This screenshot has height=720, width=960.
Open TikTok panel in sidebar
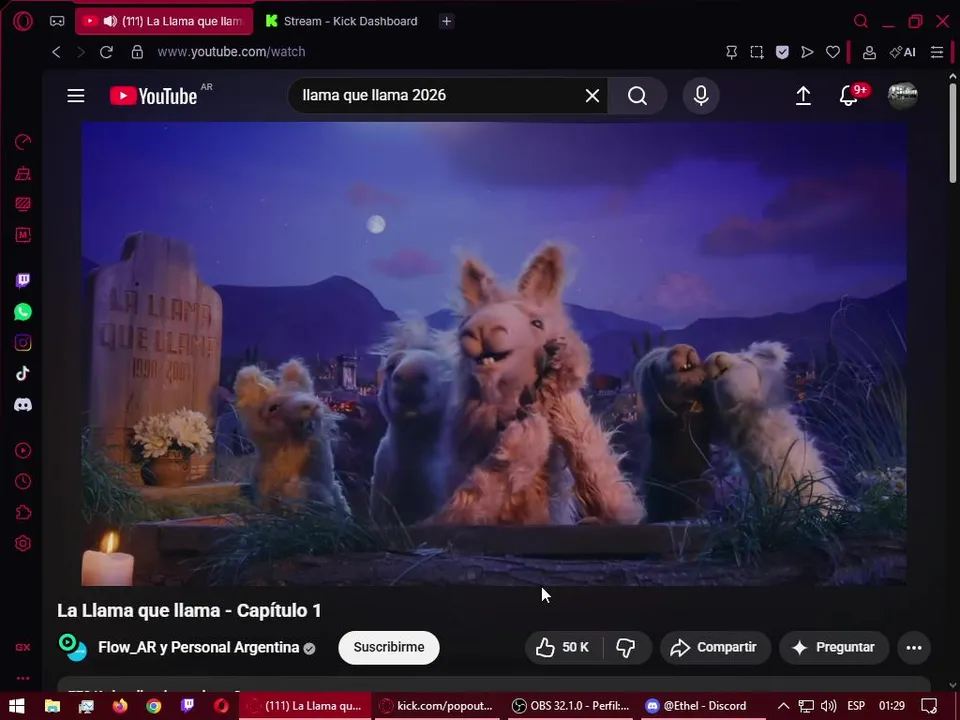pyautogui.click(x=23, y=373)
